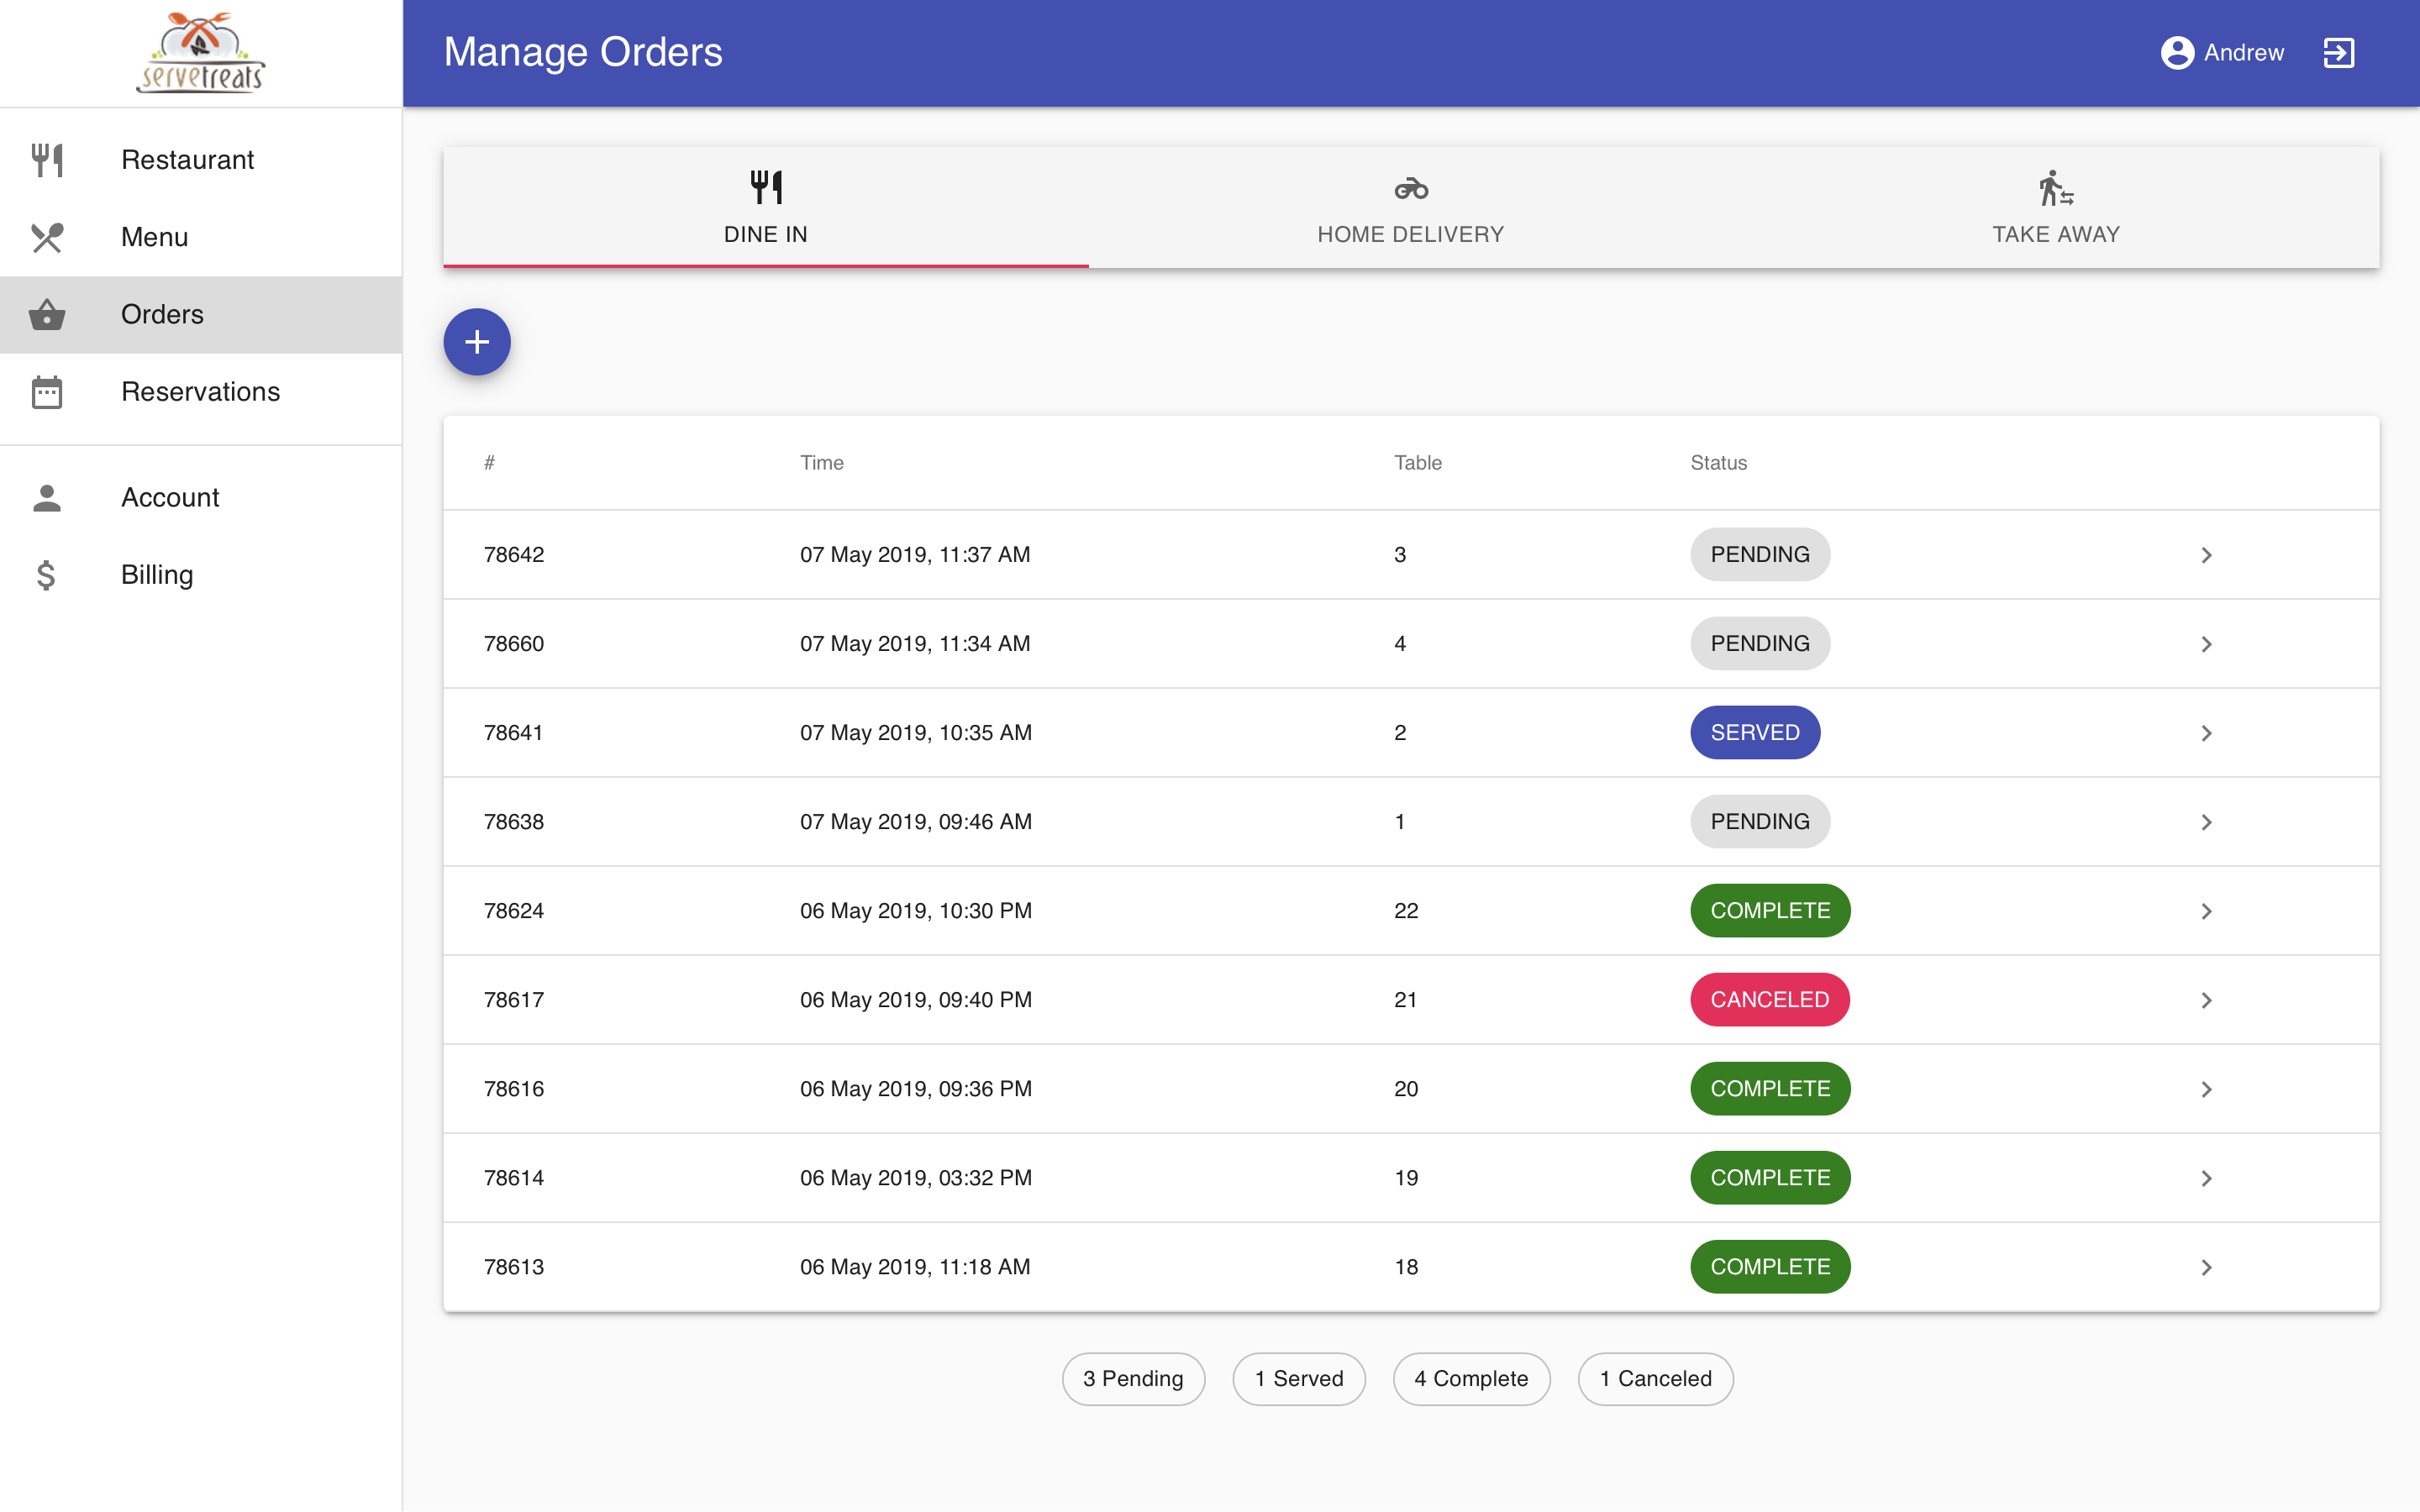The image size is (2420, 1512).
Task: Expand order 78624 row arrow
Action: click(x=2206, y=911)
